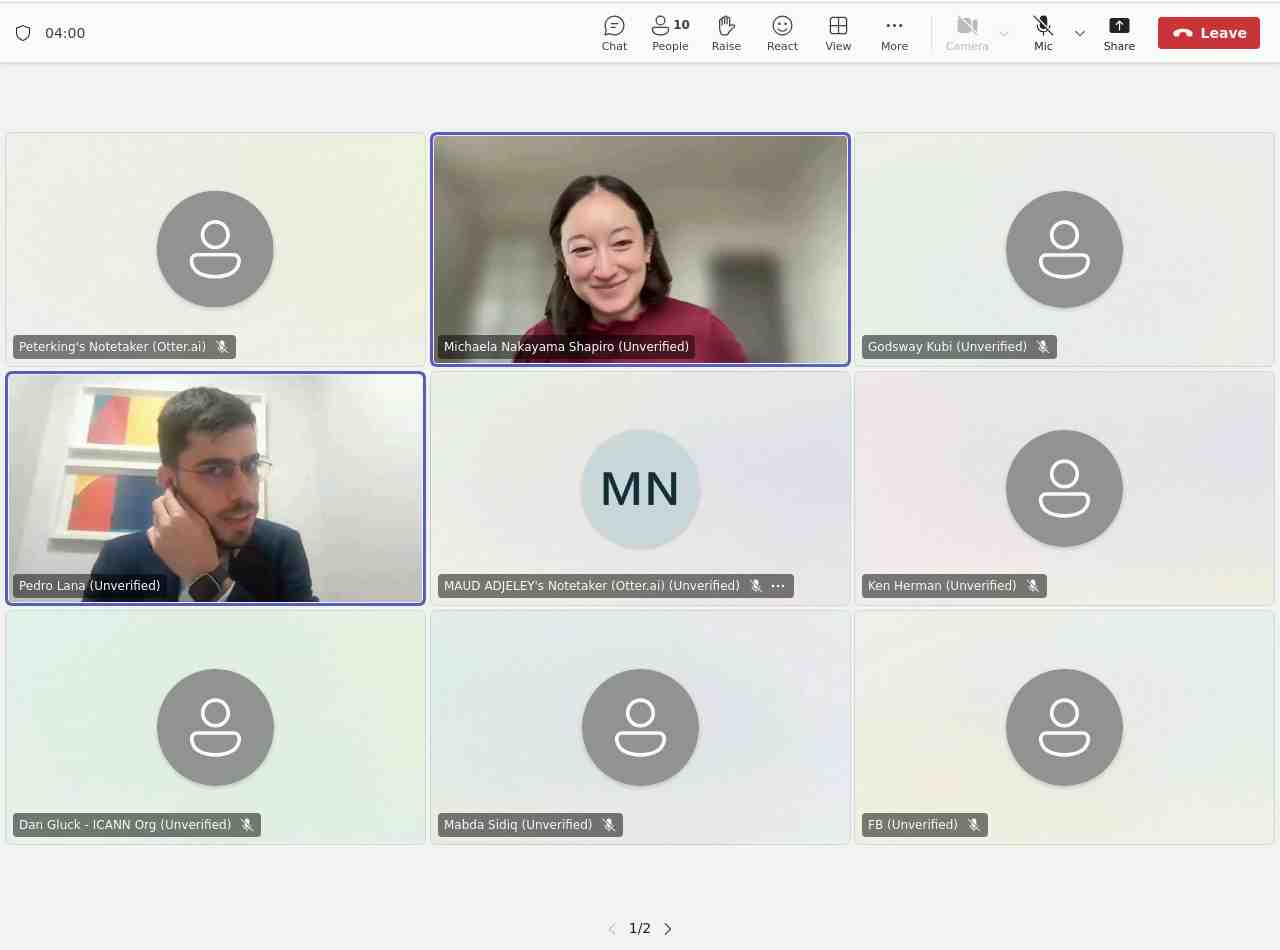The height and width of the screenshot is (950, 1280).
Task: Click the Michaela Nakayama Shapiro (Unverified) label
Action: point(566,347)
